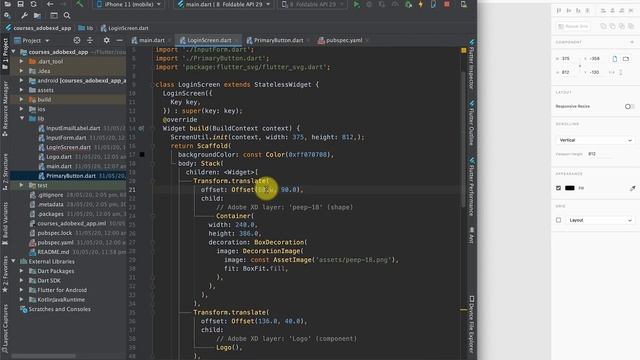Select README.md in project tree
This screenshot has width=640, height=360.
(x=53, y=252)
